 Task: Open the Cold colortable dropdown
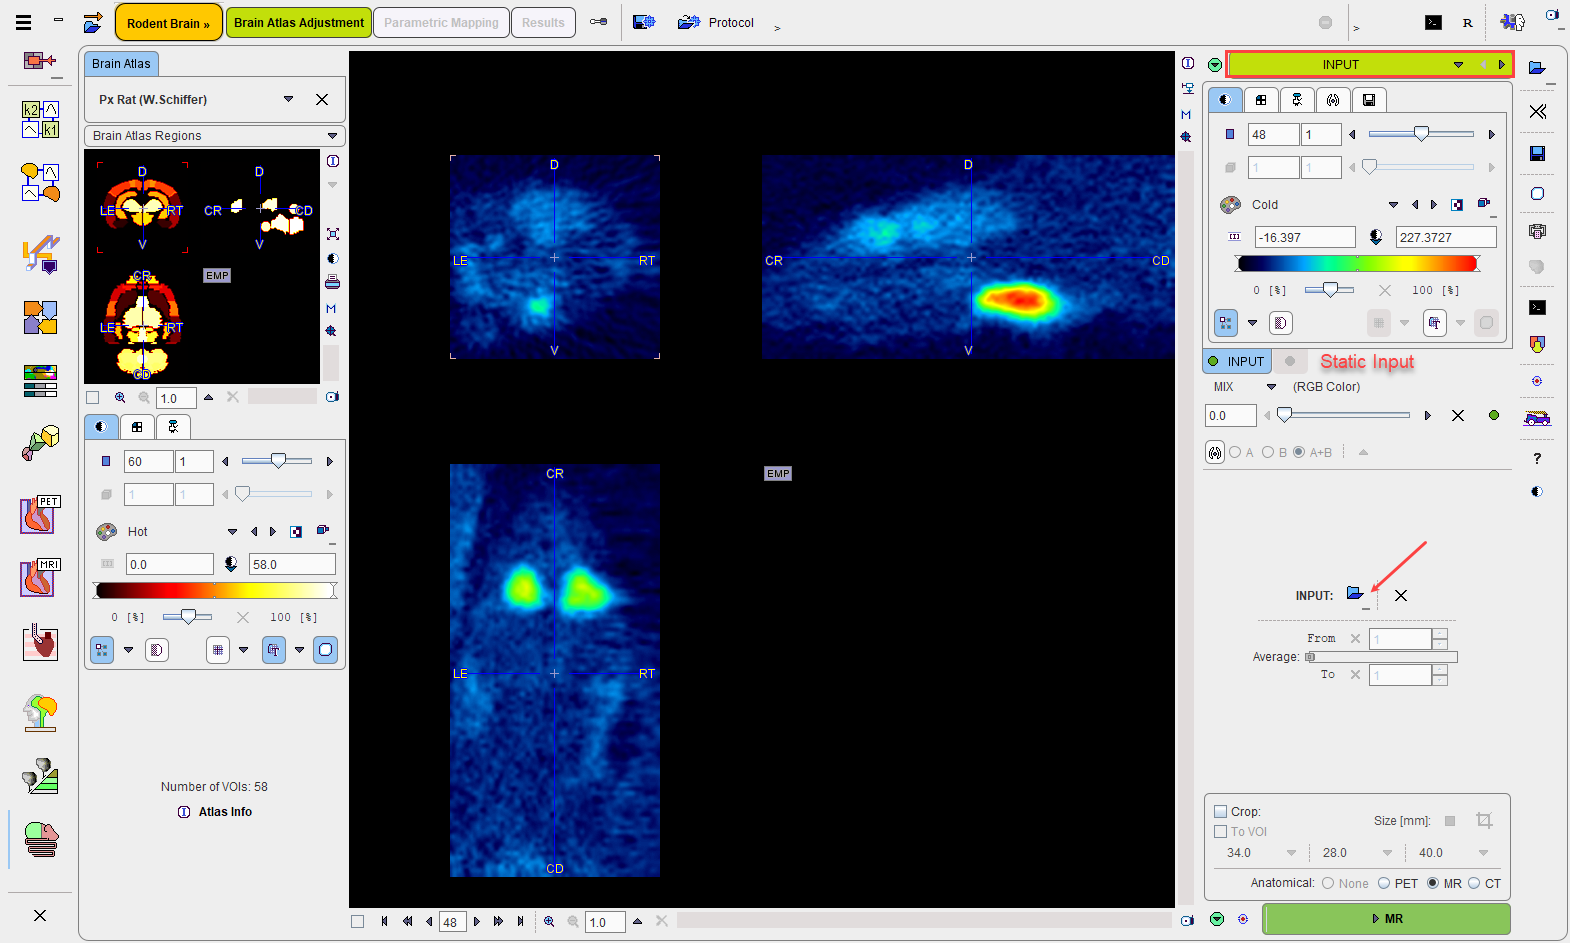coord(1393,204)
